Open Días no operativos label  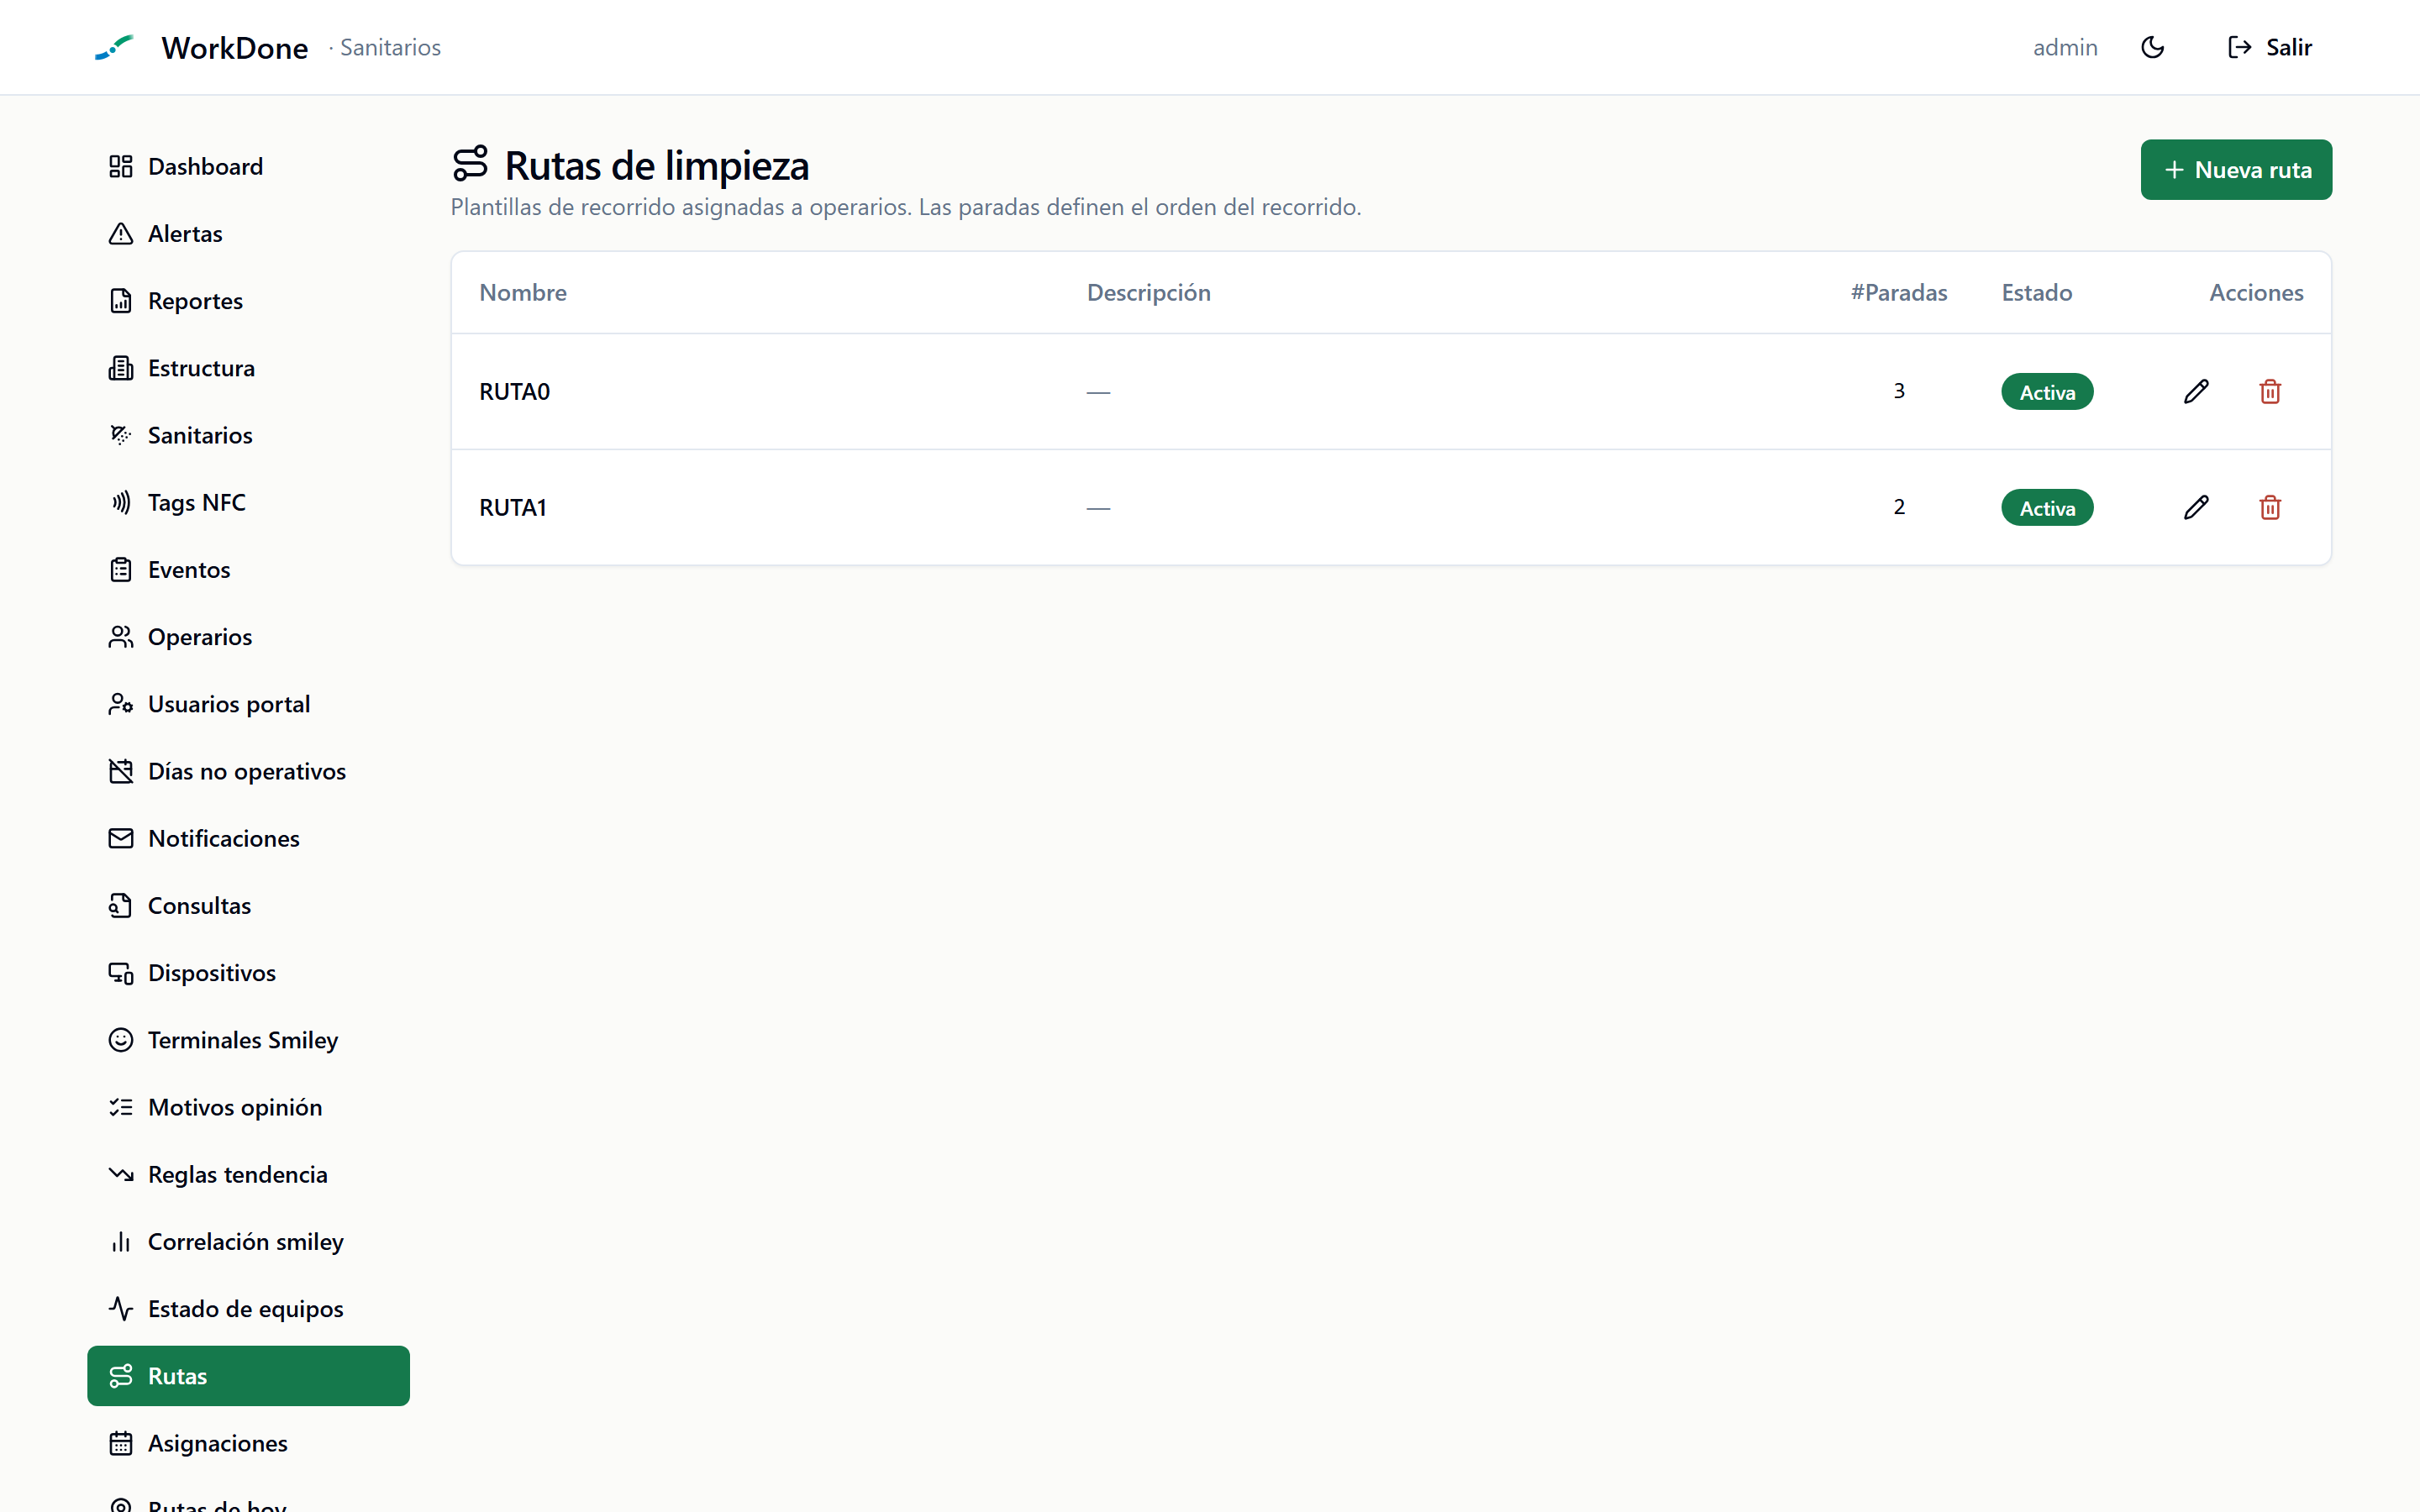coord(247,771)
